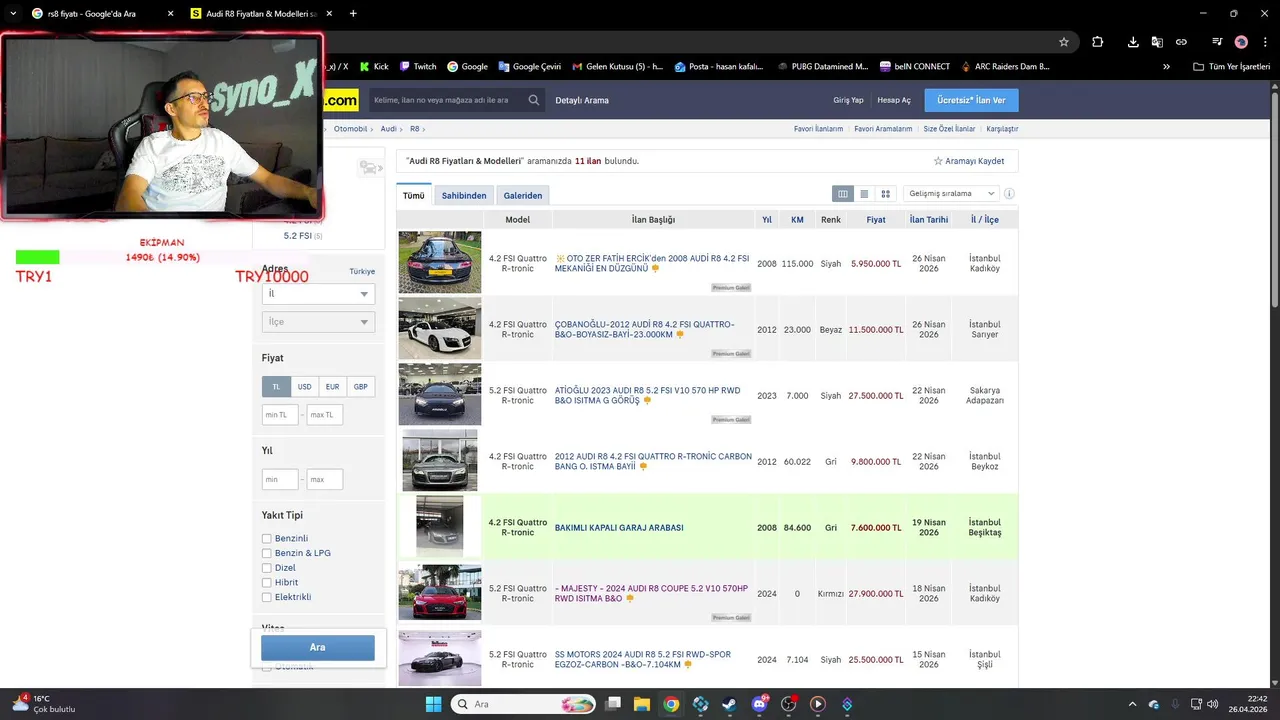The image size is (1280, 720).
Task: Select TL currency toggle
Action: click(276, 387)
